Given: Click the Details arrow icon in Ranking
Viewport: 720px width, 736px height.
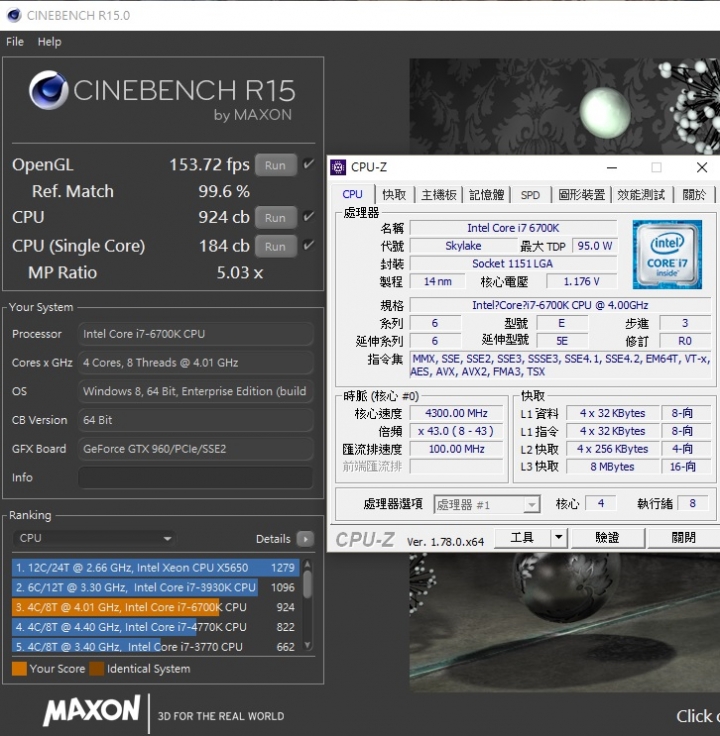Looking at the screenshot, I should [306, 539].
